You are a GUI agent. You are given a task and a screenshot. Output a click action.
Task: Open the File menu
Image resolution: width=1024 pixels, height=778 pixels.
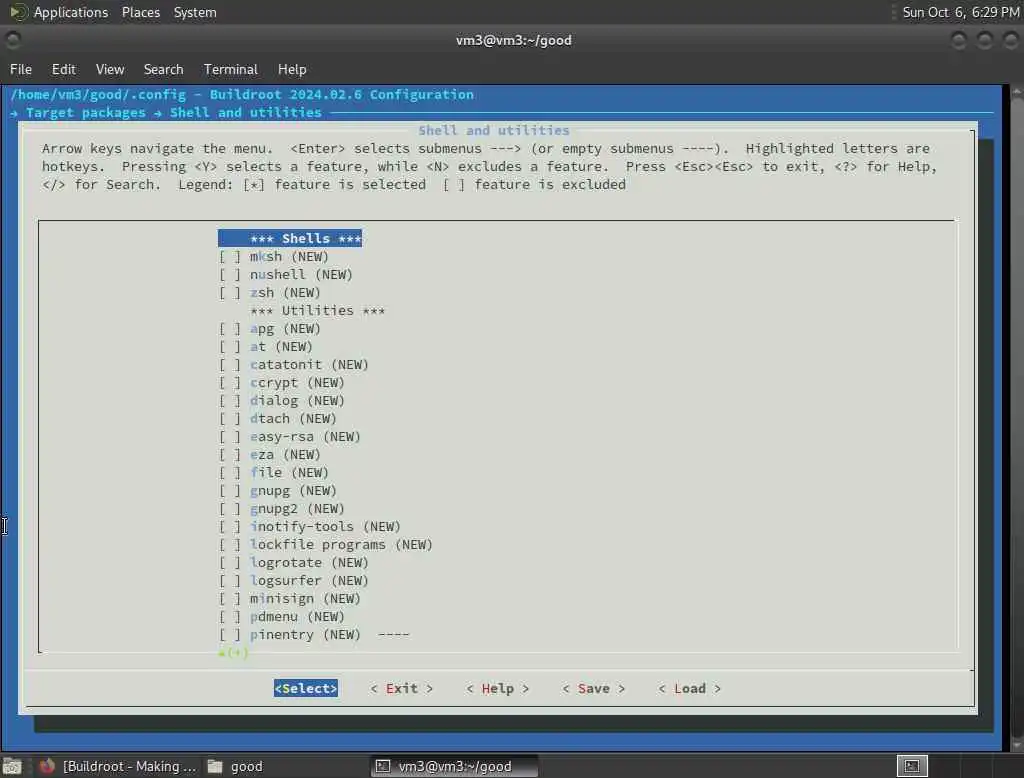click(x=21, y=69)
